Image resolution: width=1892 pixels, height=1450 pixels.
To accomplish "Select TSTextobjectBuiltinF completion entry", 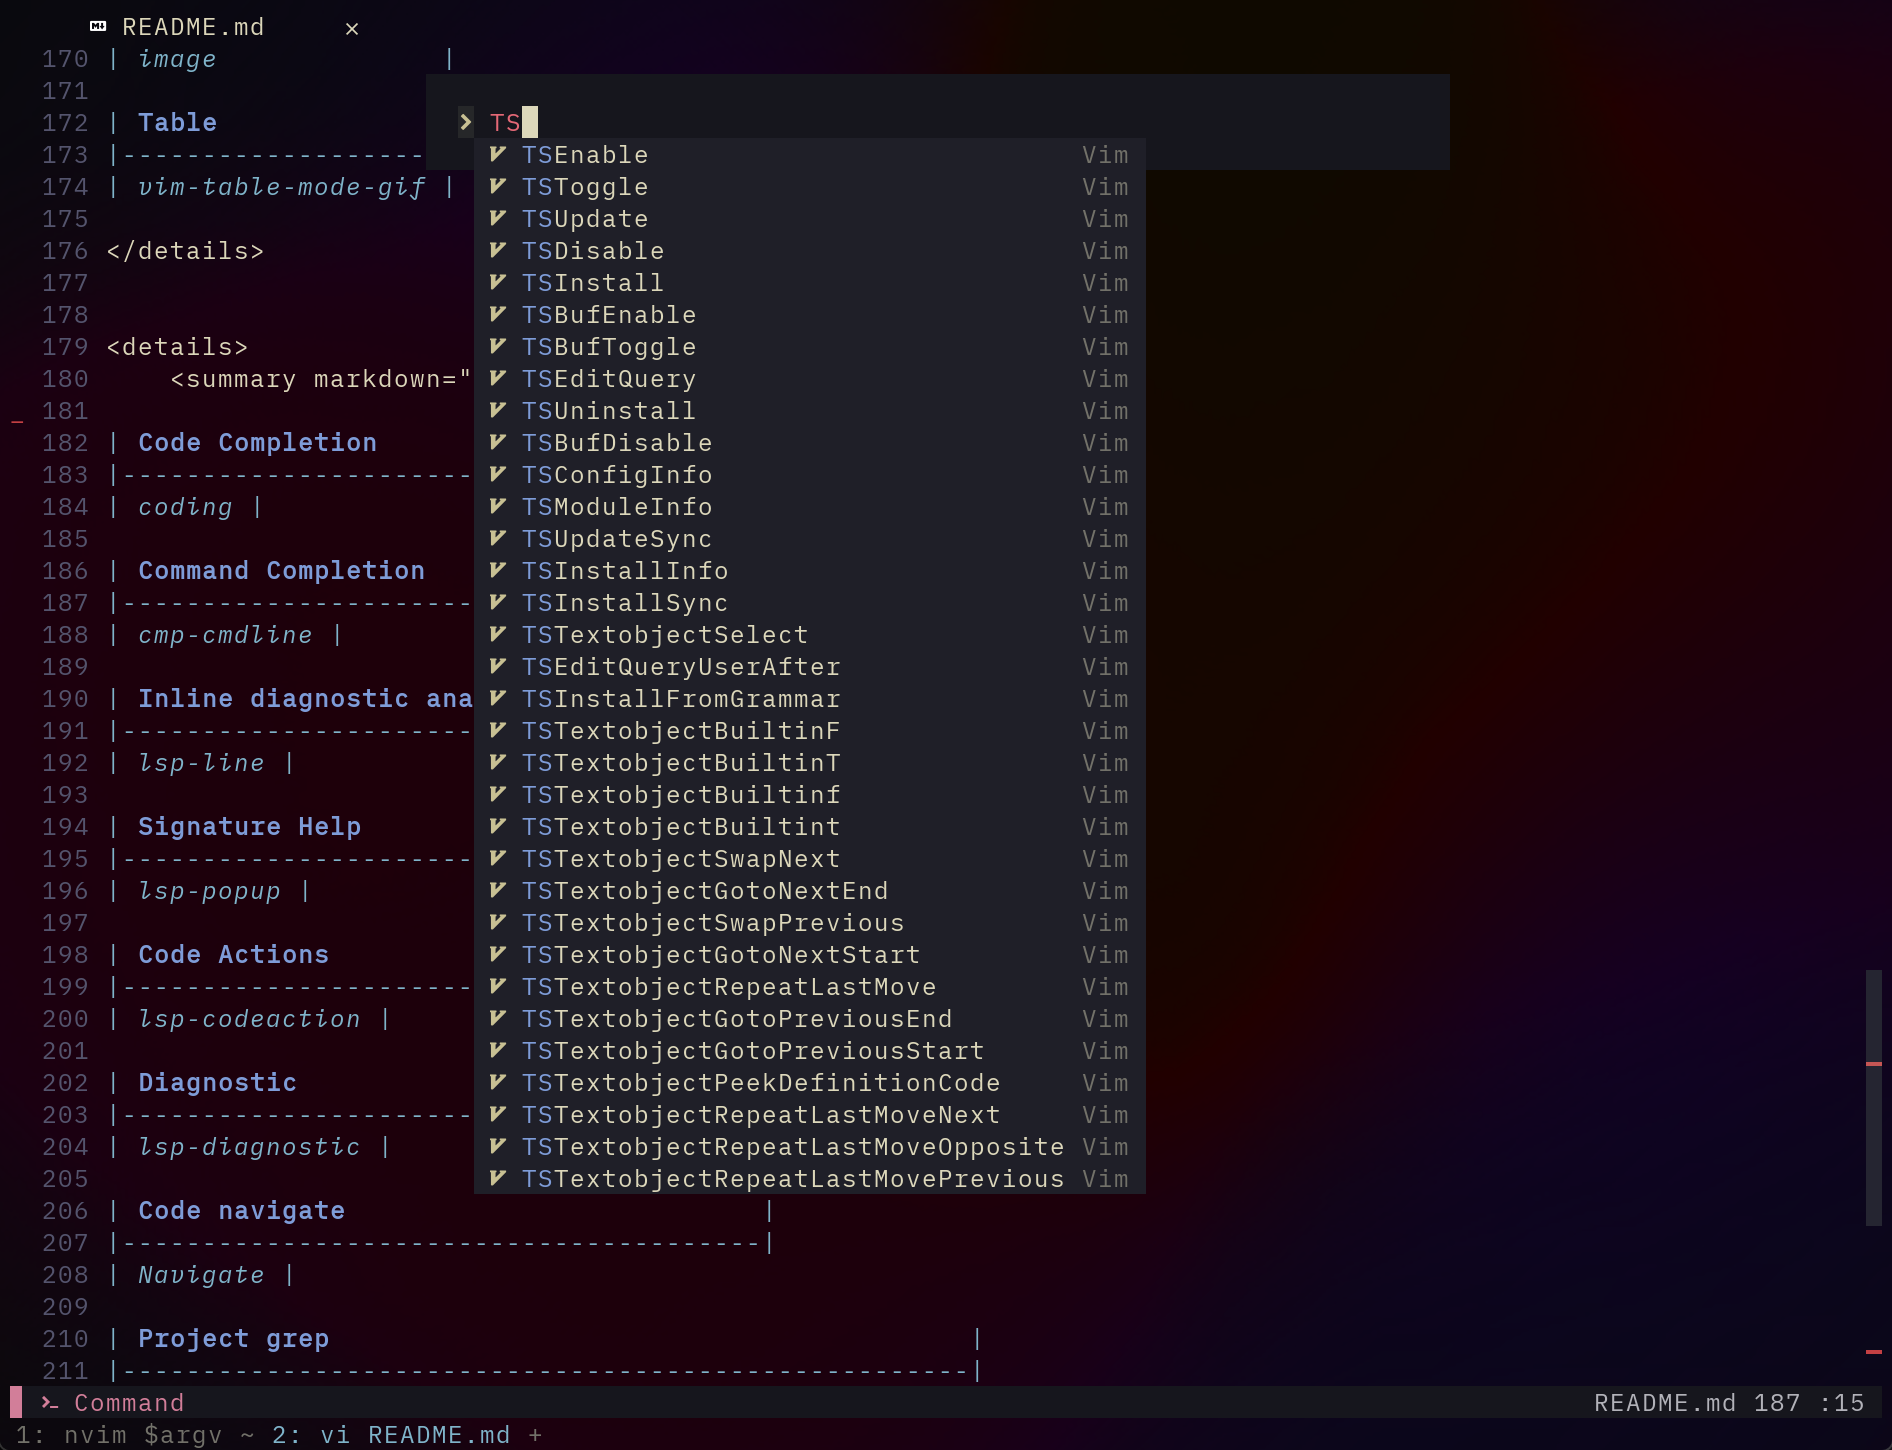I will (810, 731).
